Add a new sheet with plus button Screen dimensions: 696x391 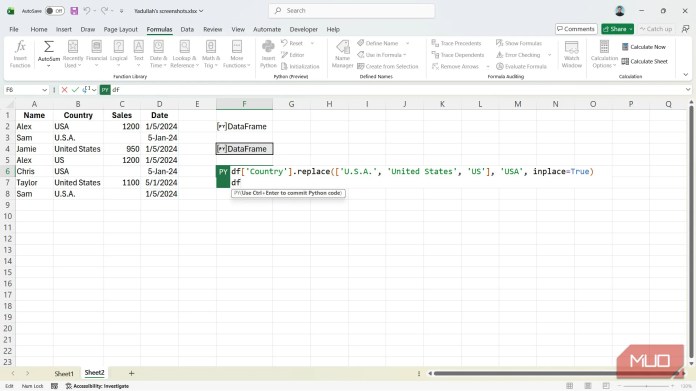click(131, 373)
